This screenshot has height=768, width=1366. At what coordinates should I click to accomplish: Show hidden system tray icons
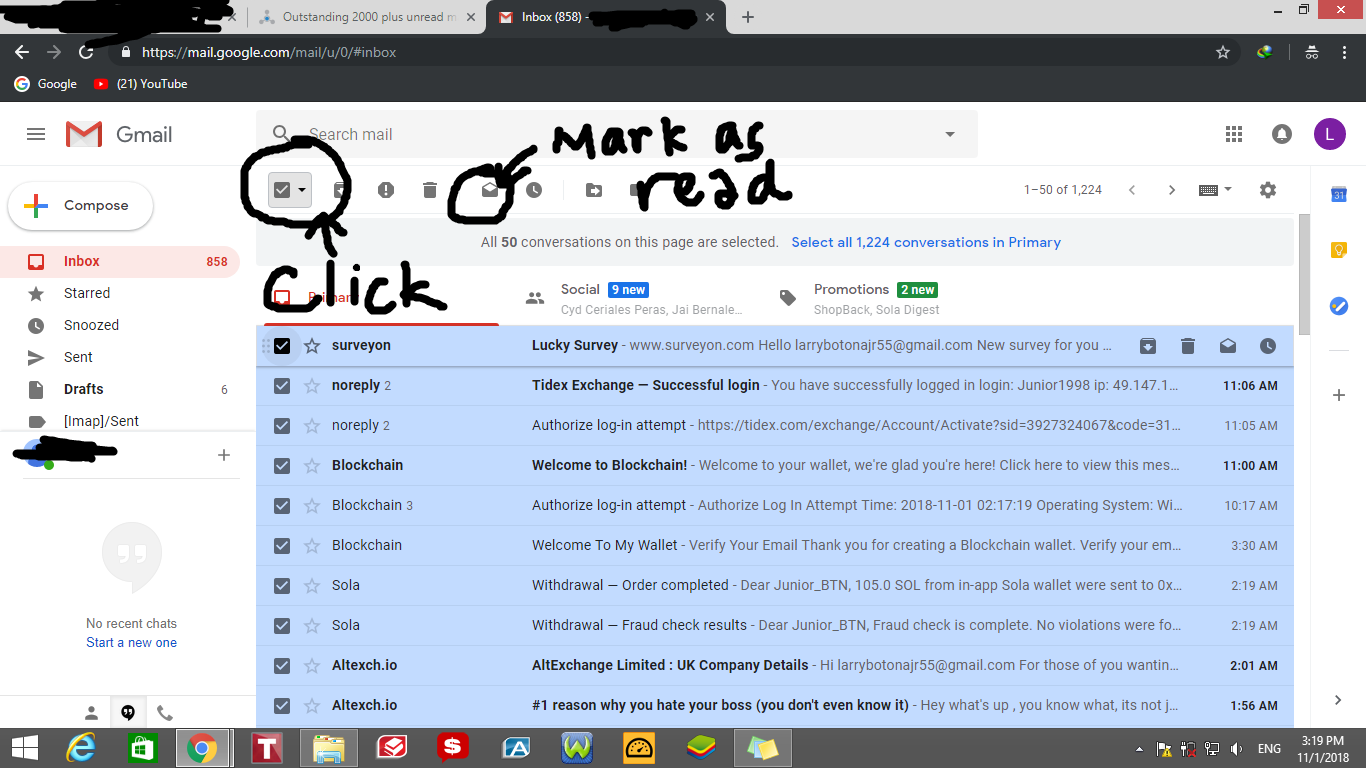click(1140, 748)
